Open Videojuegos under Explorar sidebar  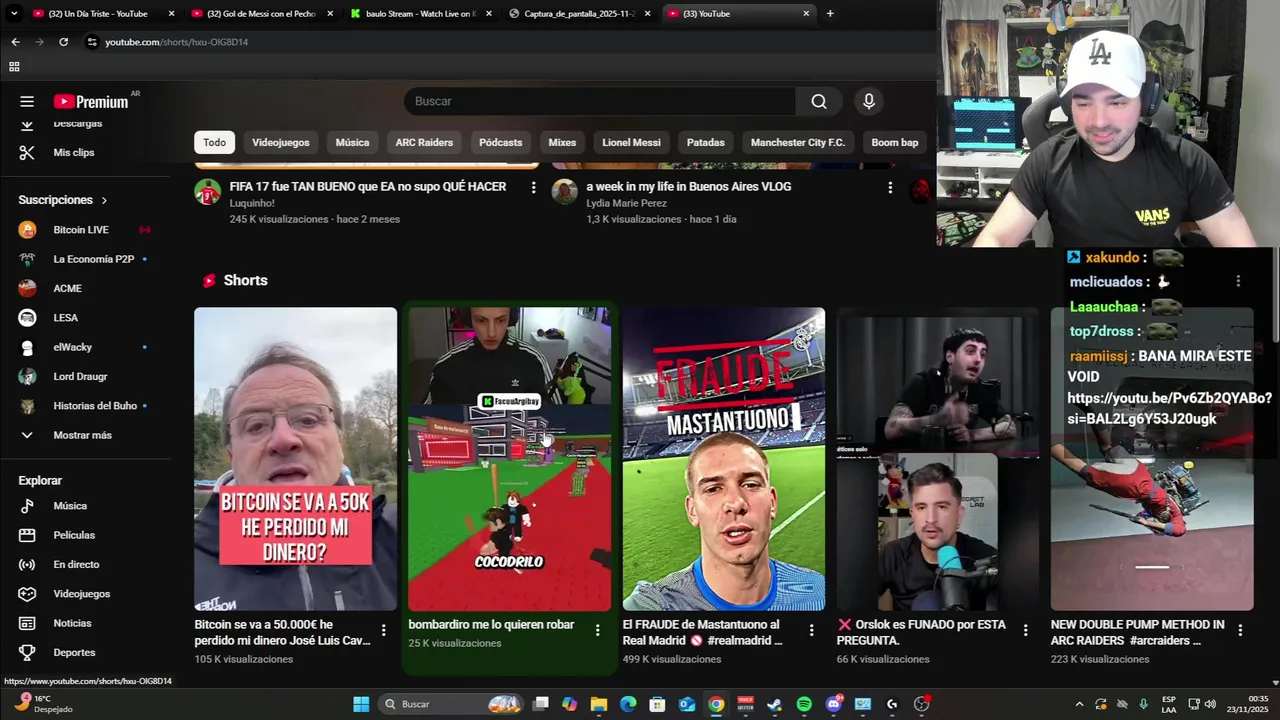pyautogui.click(x=81, y=594)
